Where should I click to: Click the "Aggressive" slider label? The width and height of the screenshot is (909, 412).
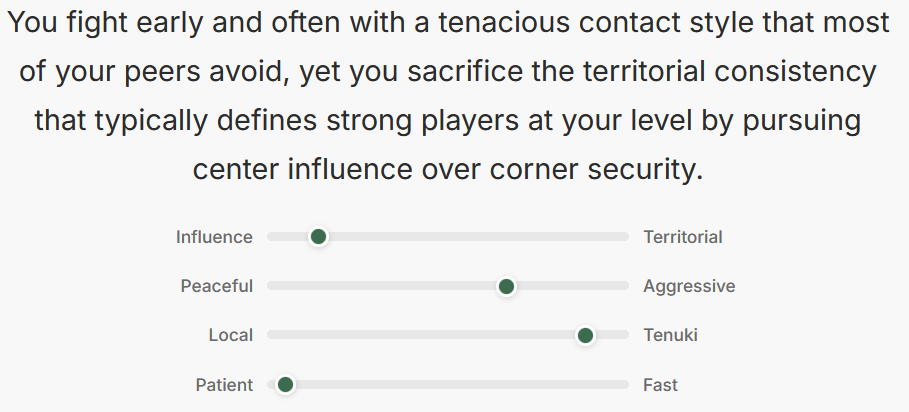[x=689, y=287]
